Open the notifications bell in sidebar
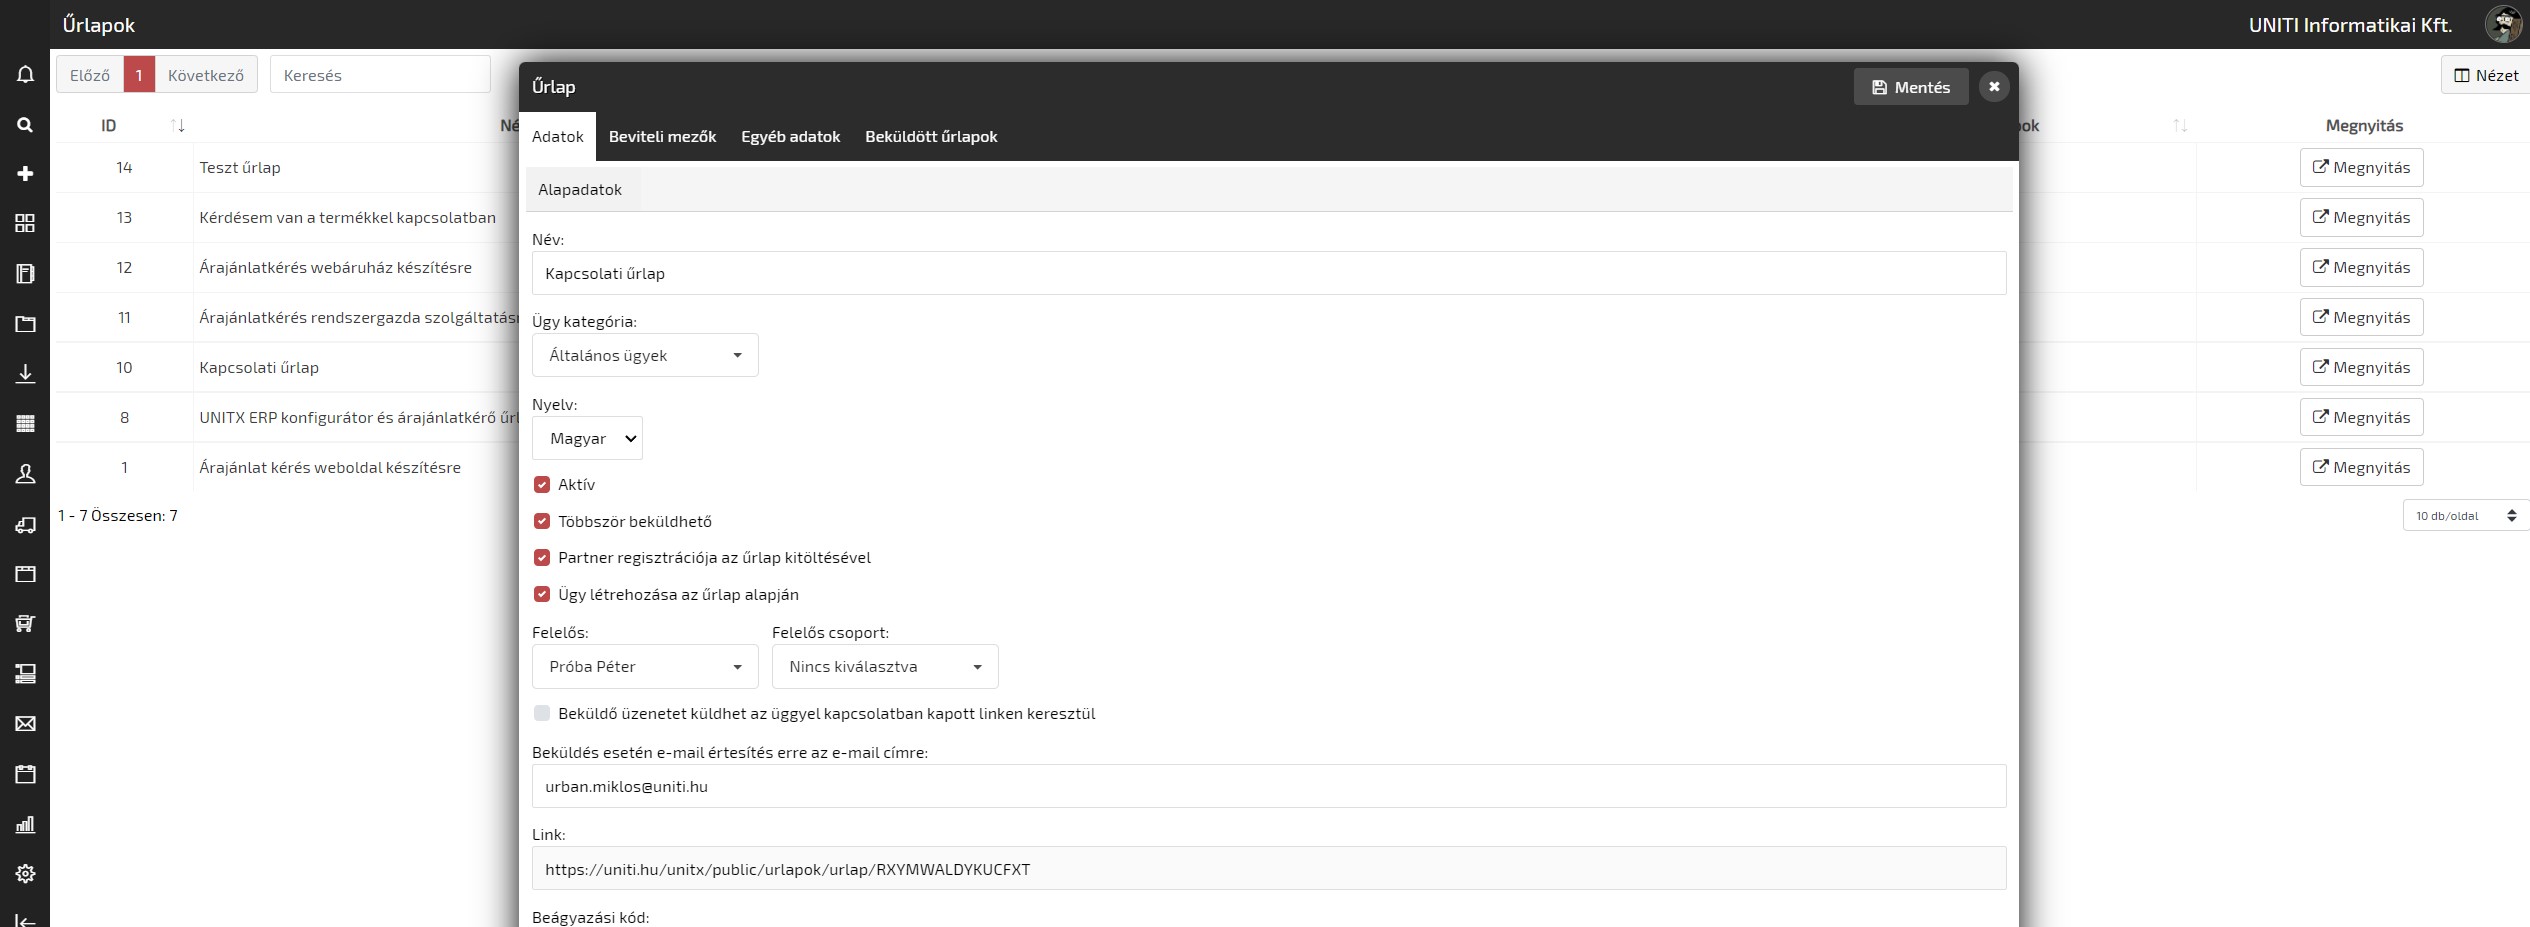2530x927 pixels. tap(25, 75)
